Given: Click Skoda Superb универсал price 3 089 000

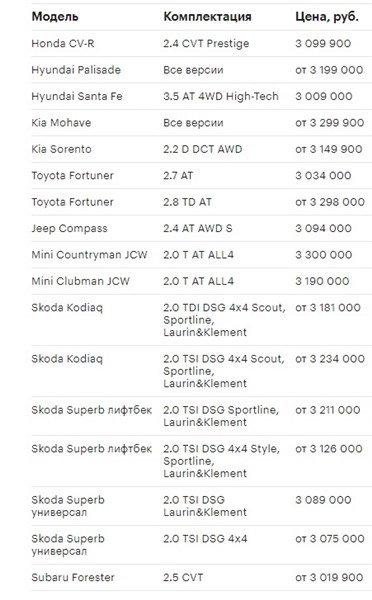Looking at the screenshot, I should coord(323,500).
